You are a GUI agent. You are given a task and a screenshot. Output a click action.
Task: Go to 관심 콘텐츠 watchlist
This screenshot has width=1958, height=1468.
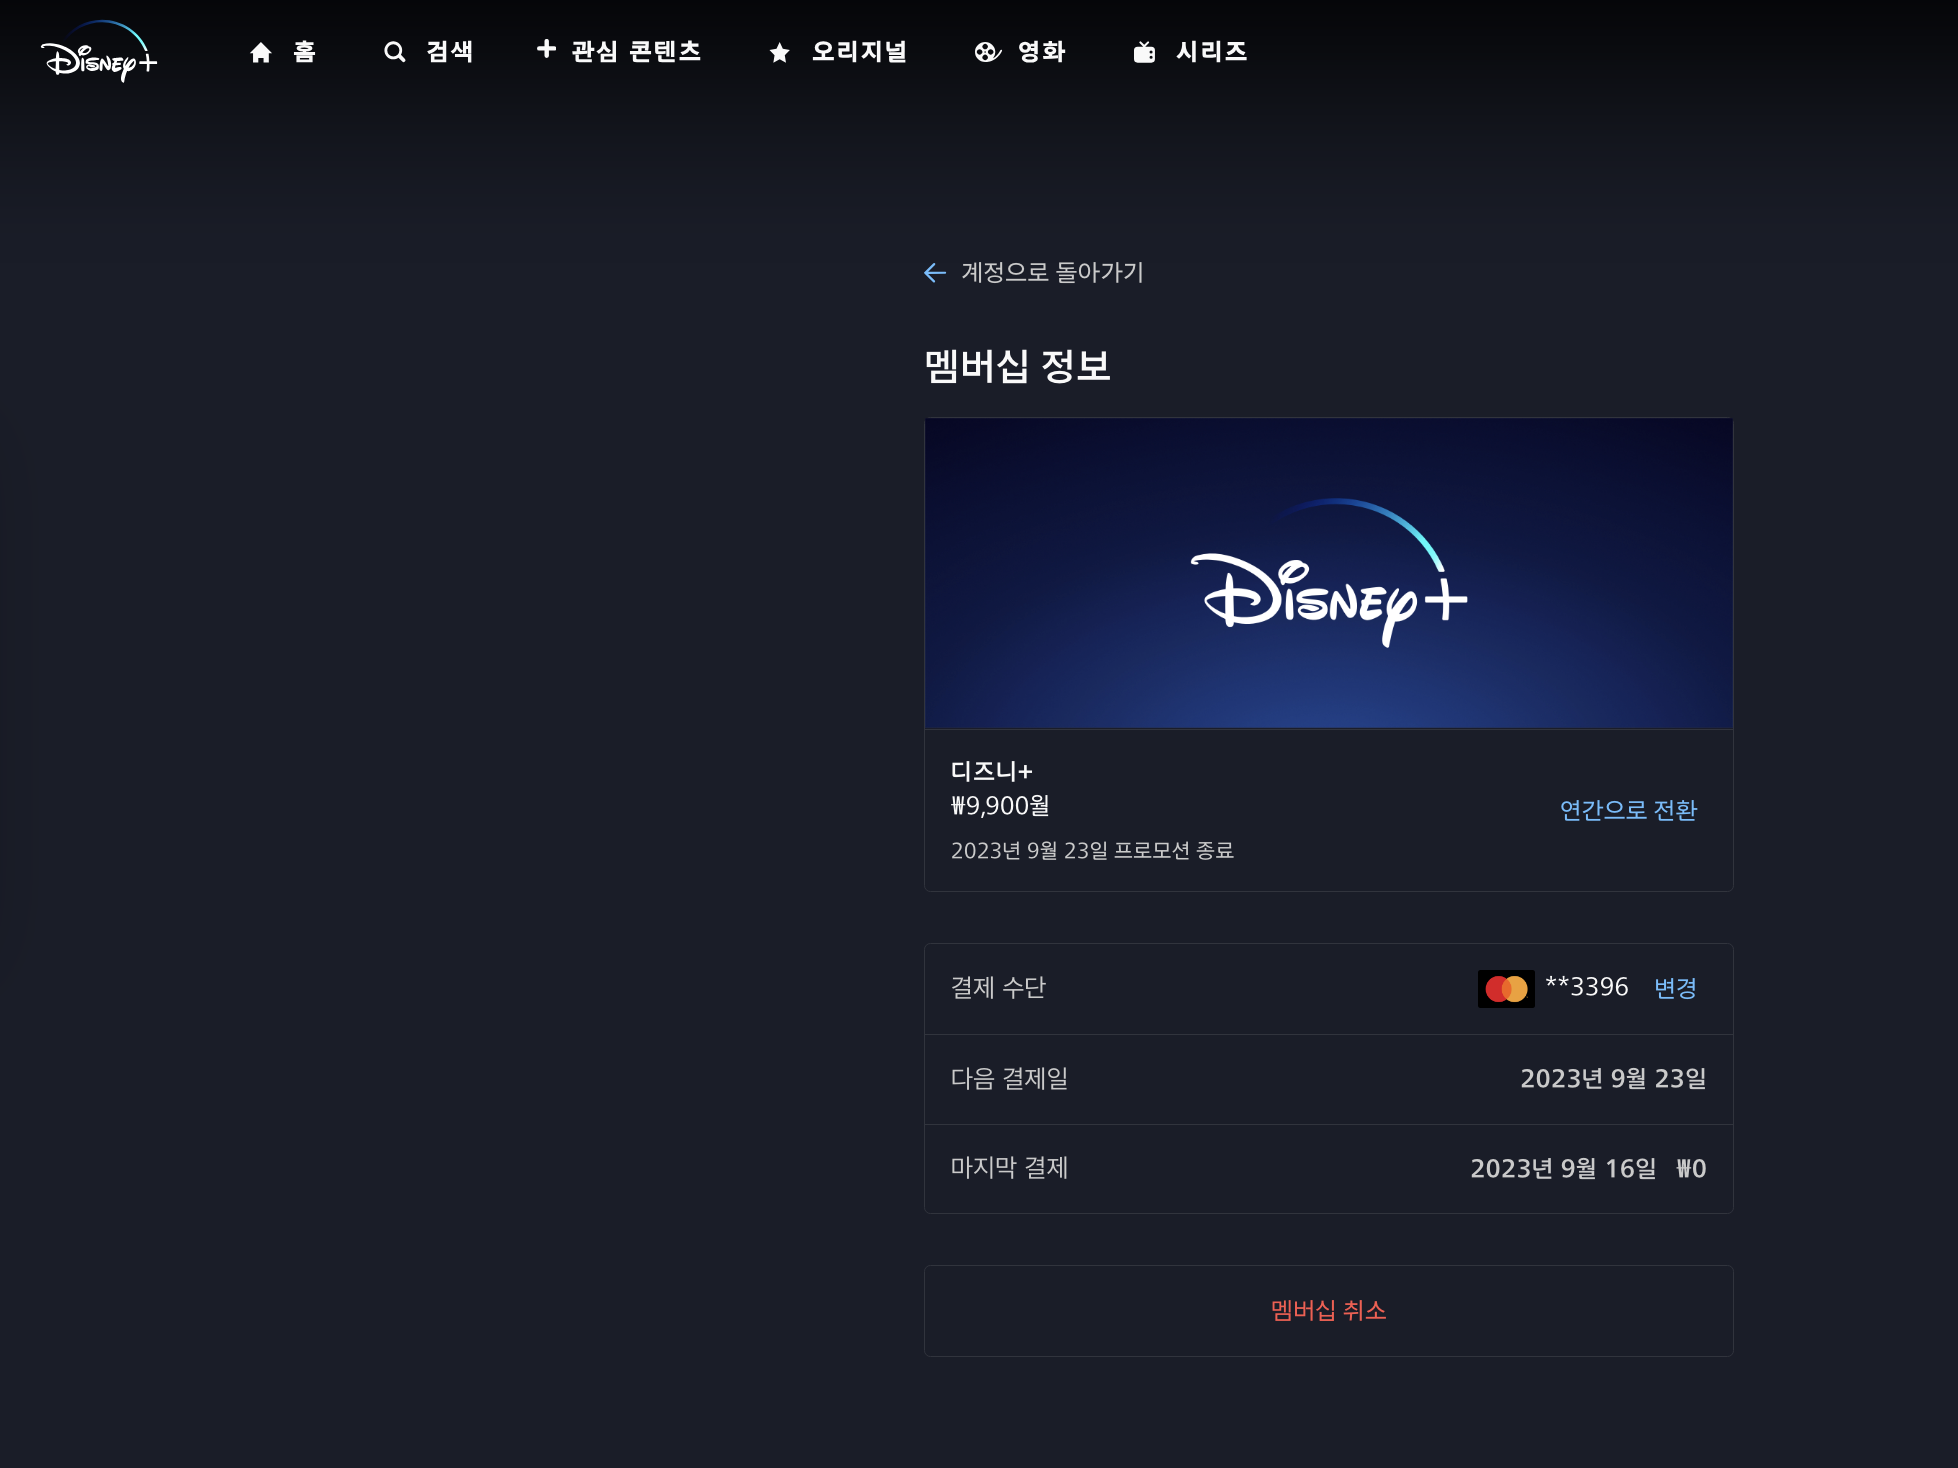click(636, 52)
